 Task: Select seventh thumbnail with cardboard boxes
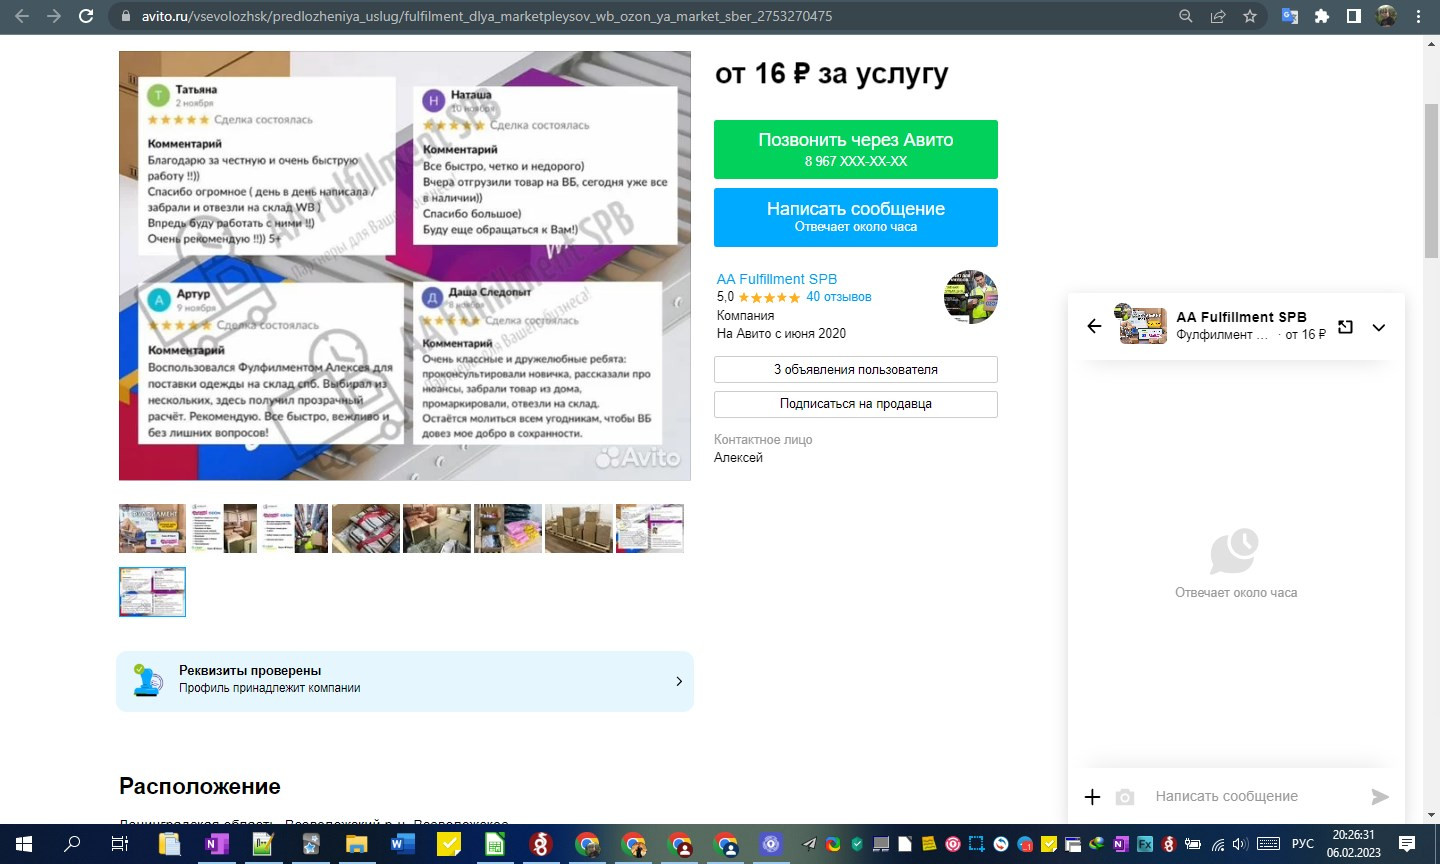point(578,529)
